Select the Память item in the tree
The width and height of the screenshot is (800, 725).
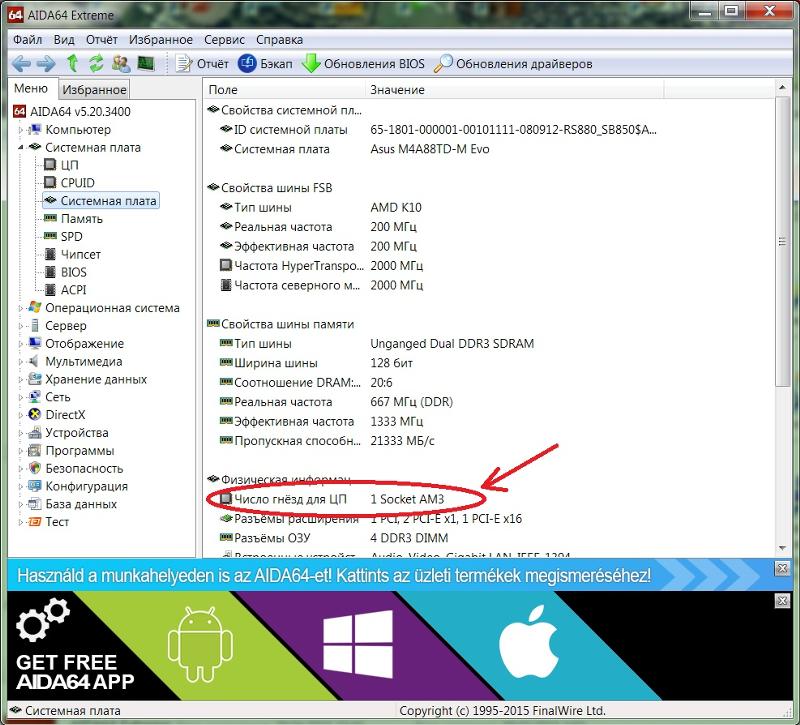(73, 218)
